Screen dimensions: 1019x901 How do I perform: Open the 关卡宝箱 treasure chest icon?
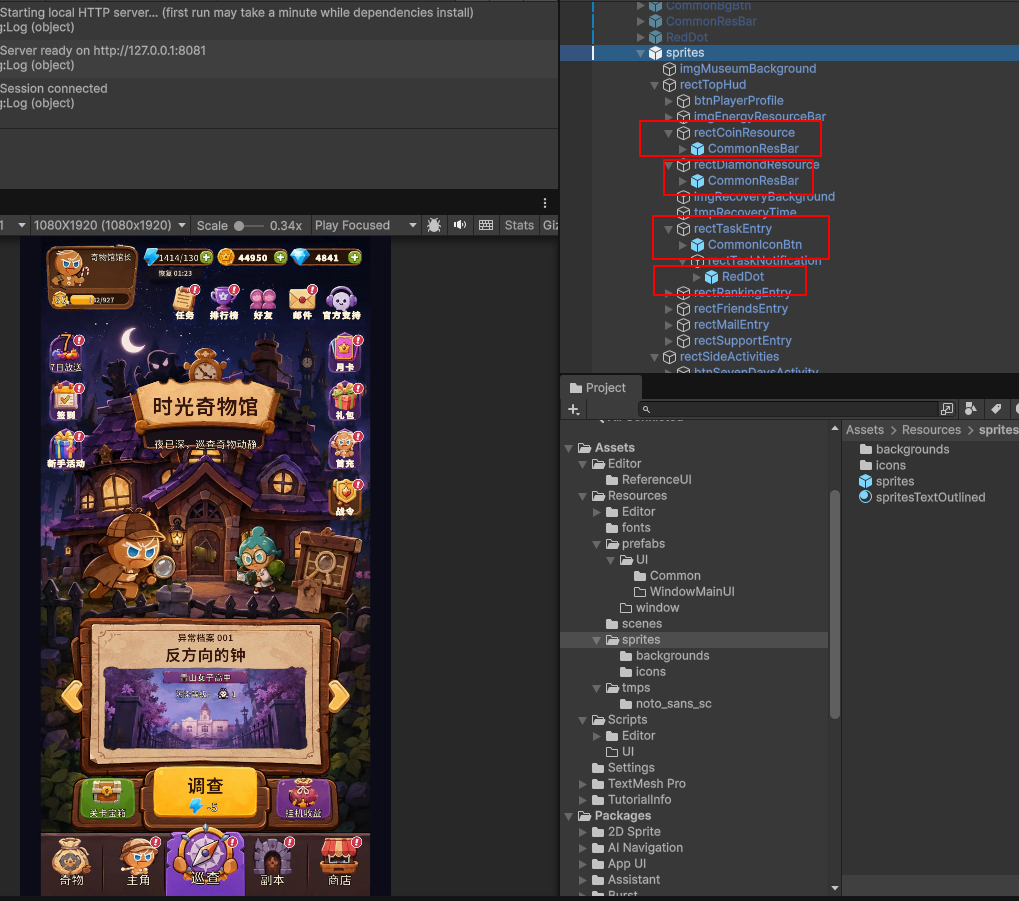(x=107, y=799)
